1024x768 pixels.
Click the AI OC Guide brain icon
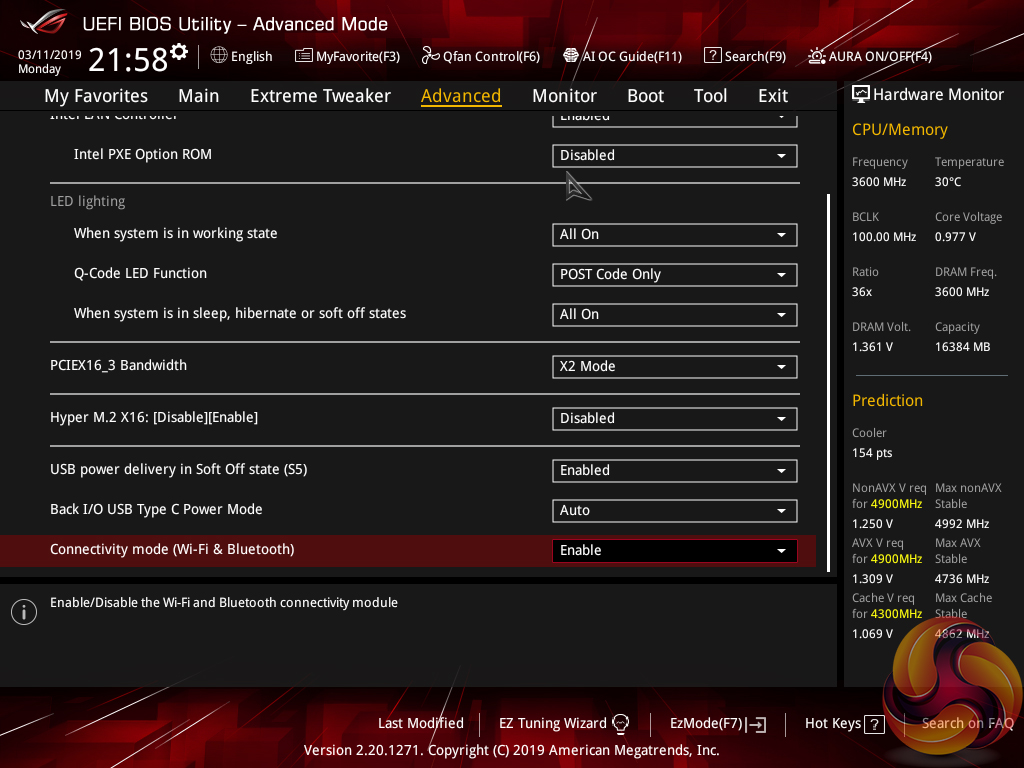pos(571,56)
